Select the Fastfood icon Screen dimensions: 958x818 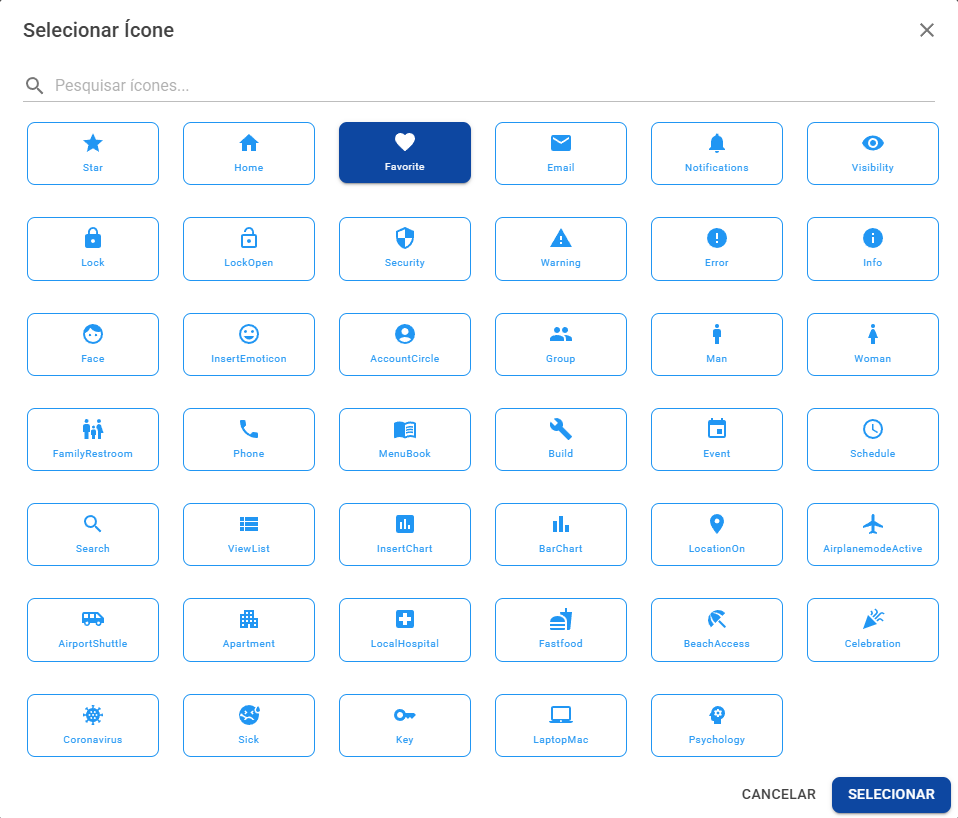click(561, 630)
